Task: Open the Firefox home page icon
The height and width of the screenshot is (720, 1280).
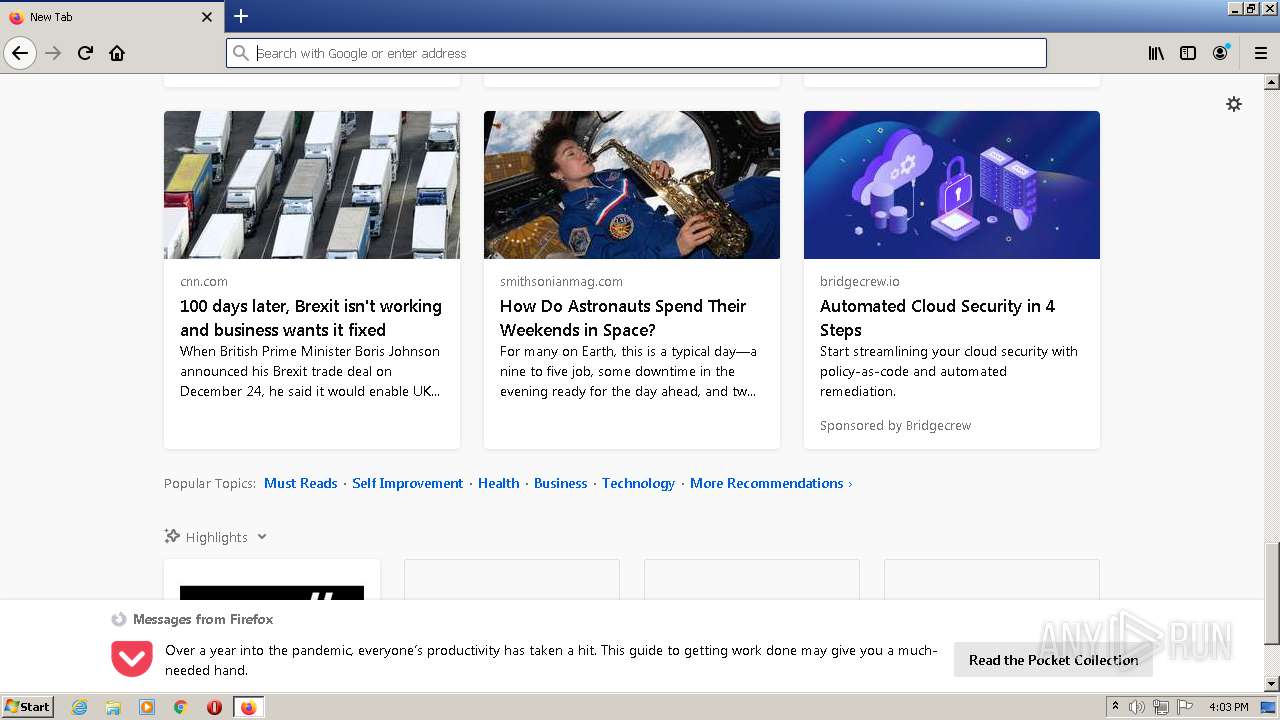Action: (x=117, y=53)
